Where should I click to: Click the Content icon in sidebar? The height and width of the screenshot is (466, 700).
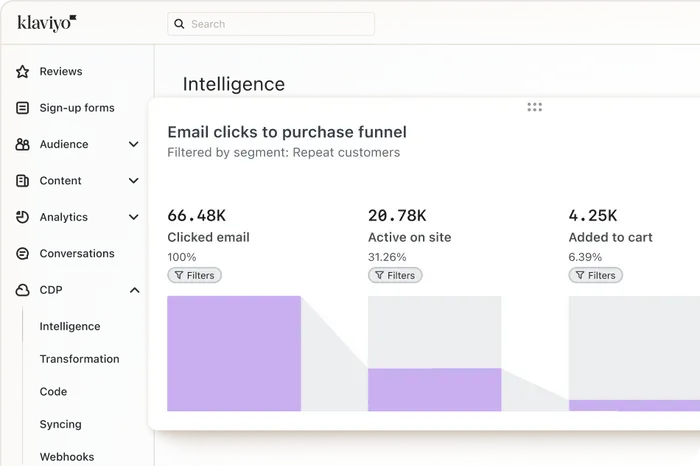tap(23, 181)
